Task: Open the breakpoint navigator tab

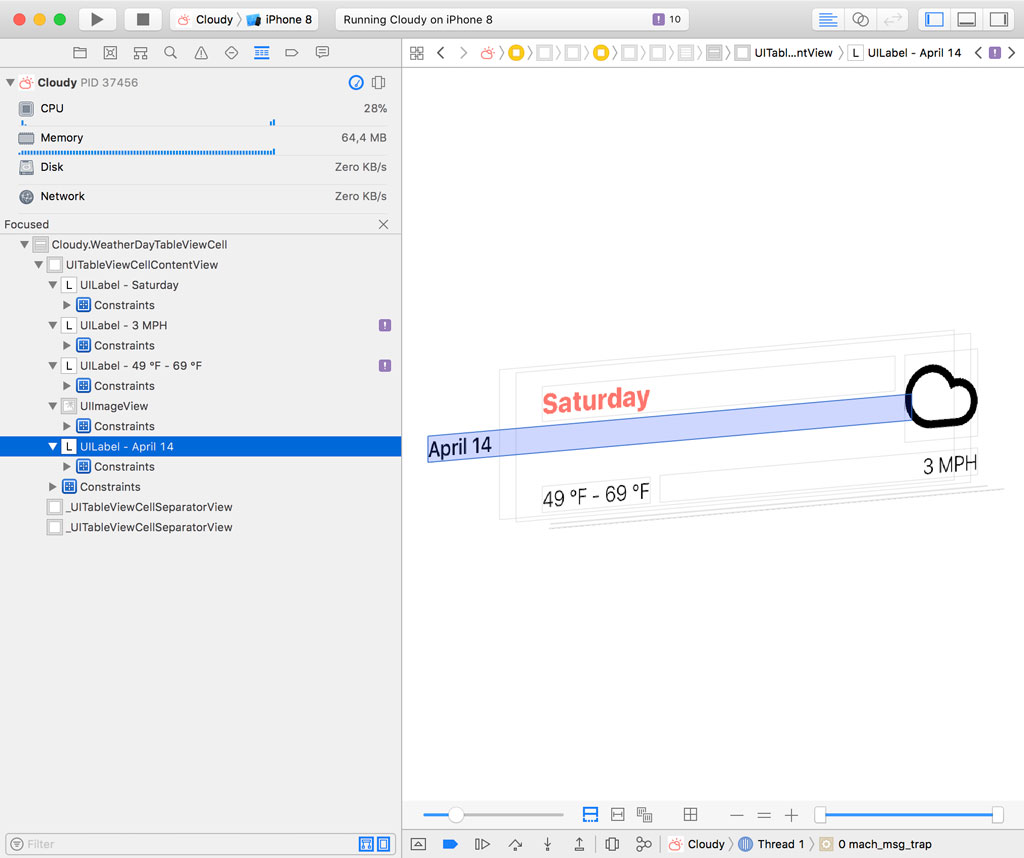Action: pos(291,52)
